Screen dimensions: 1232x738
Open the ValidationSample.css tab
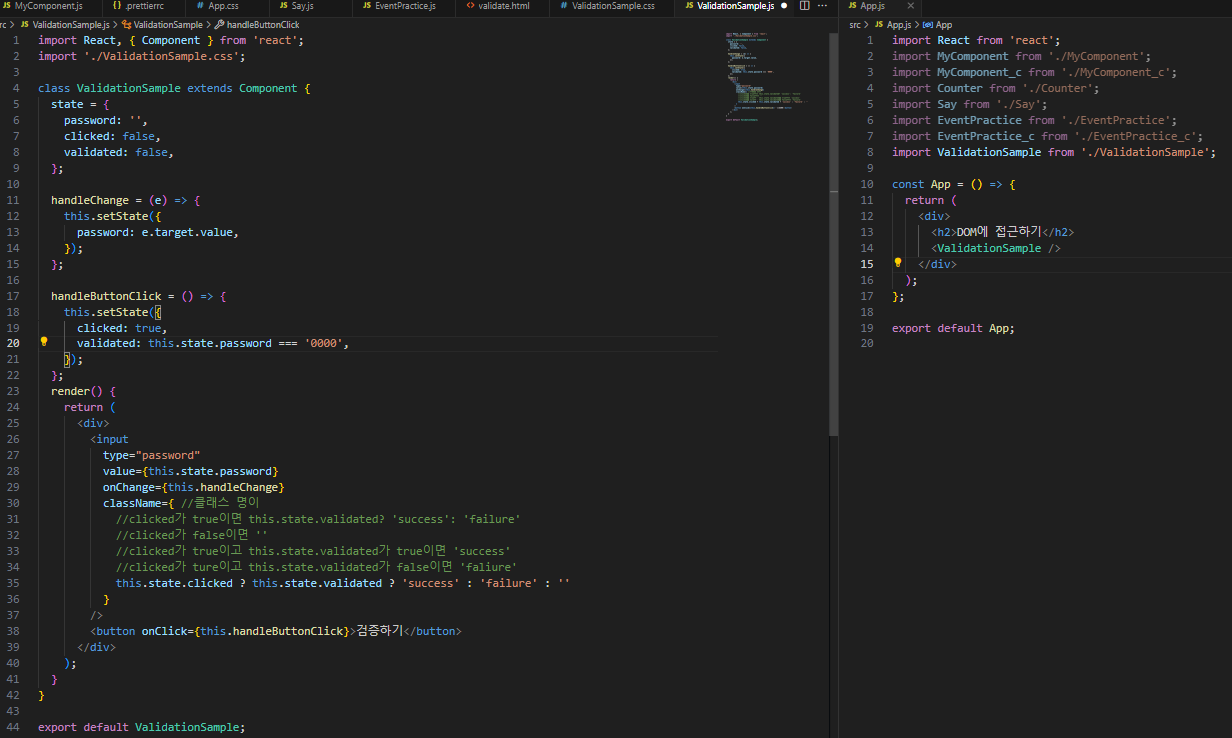pos(613,6)
